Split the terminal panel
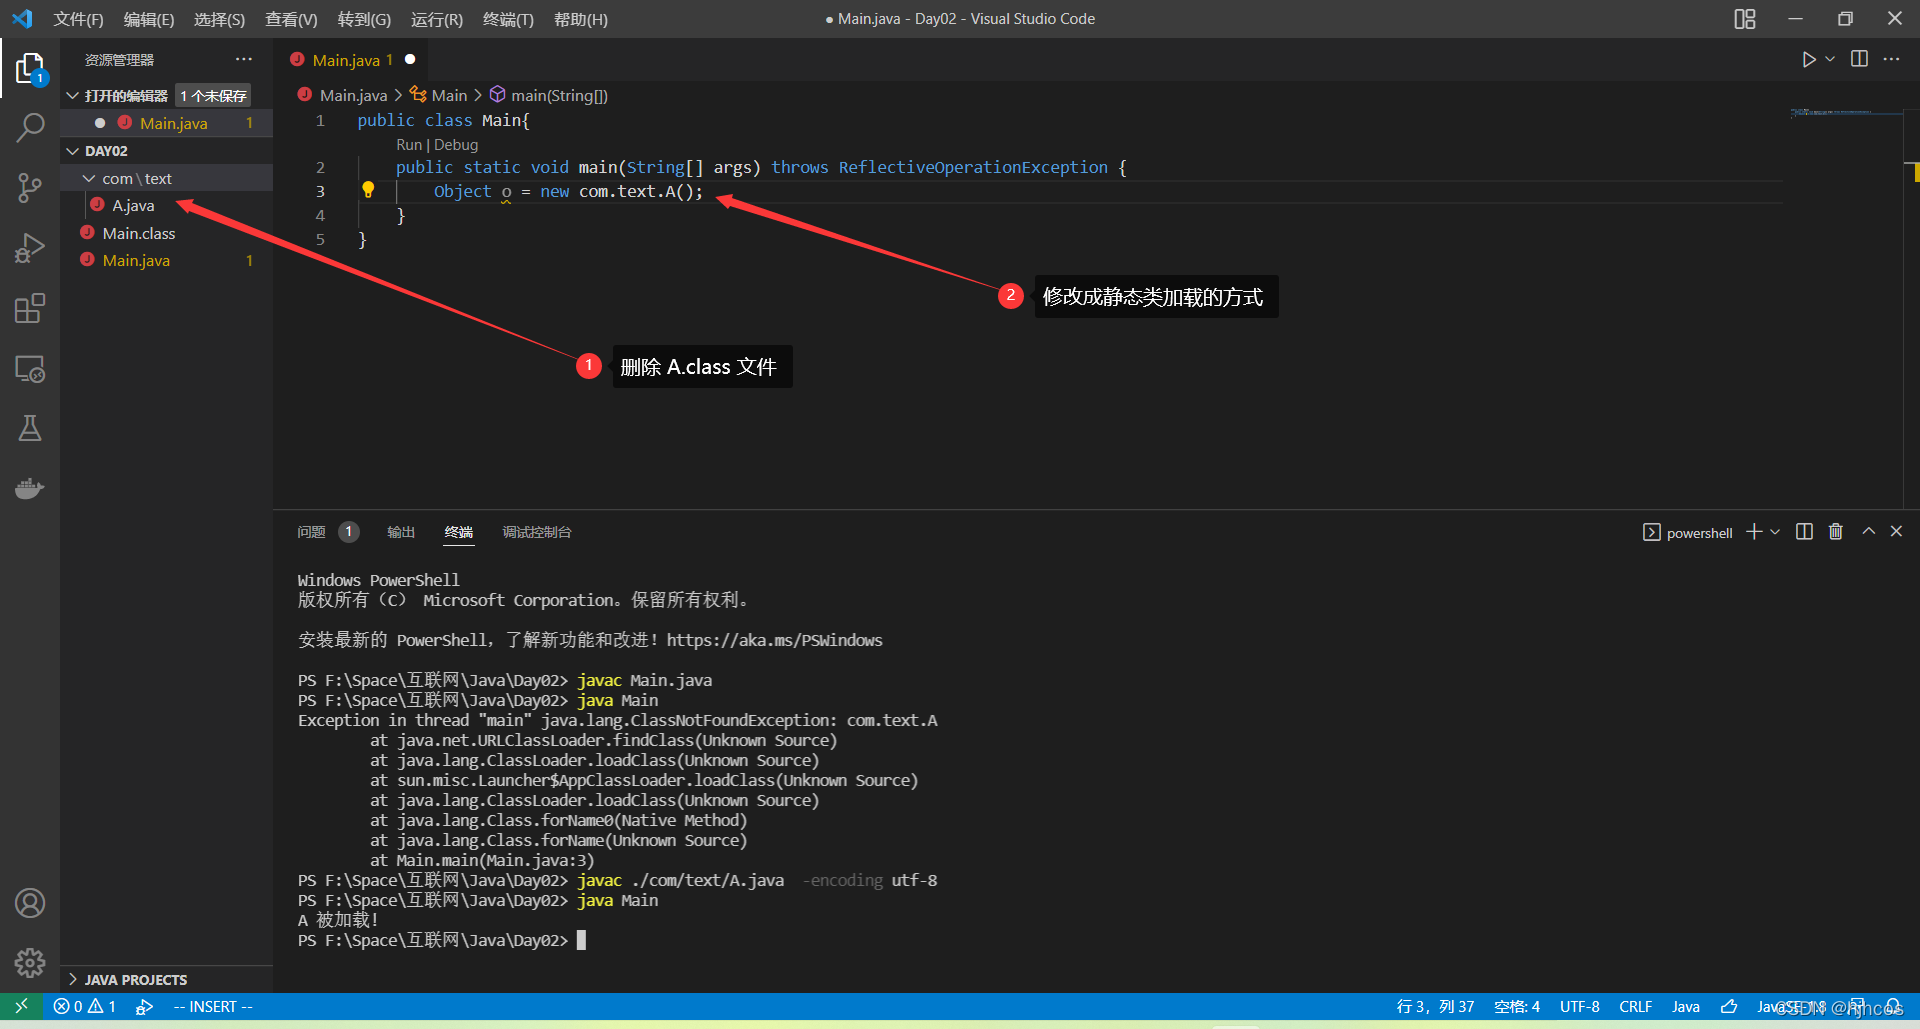This screenshot has height=1029, width=1920. click(x=1804, y=532)
